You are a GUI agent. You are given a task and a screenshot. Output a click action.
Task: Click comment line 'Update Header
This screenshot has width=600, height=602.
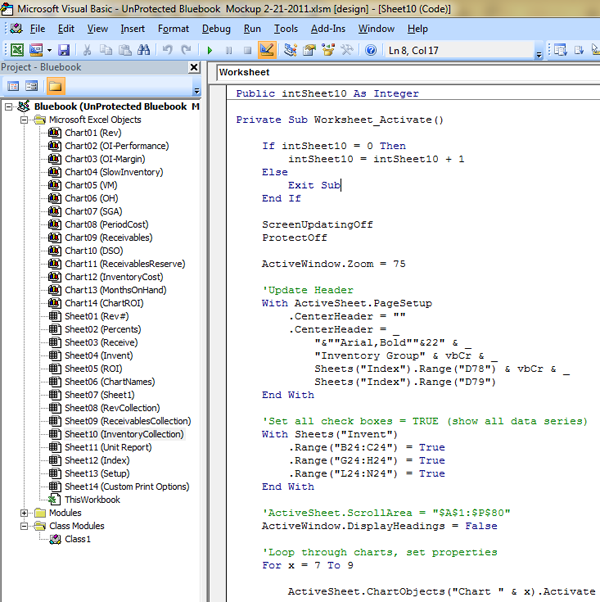point(307,290)
